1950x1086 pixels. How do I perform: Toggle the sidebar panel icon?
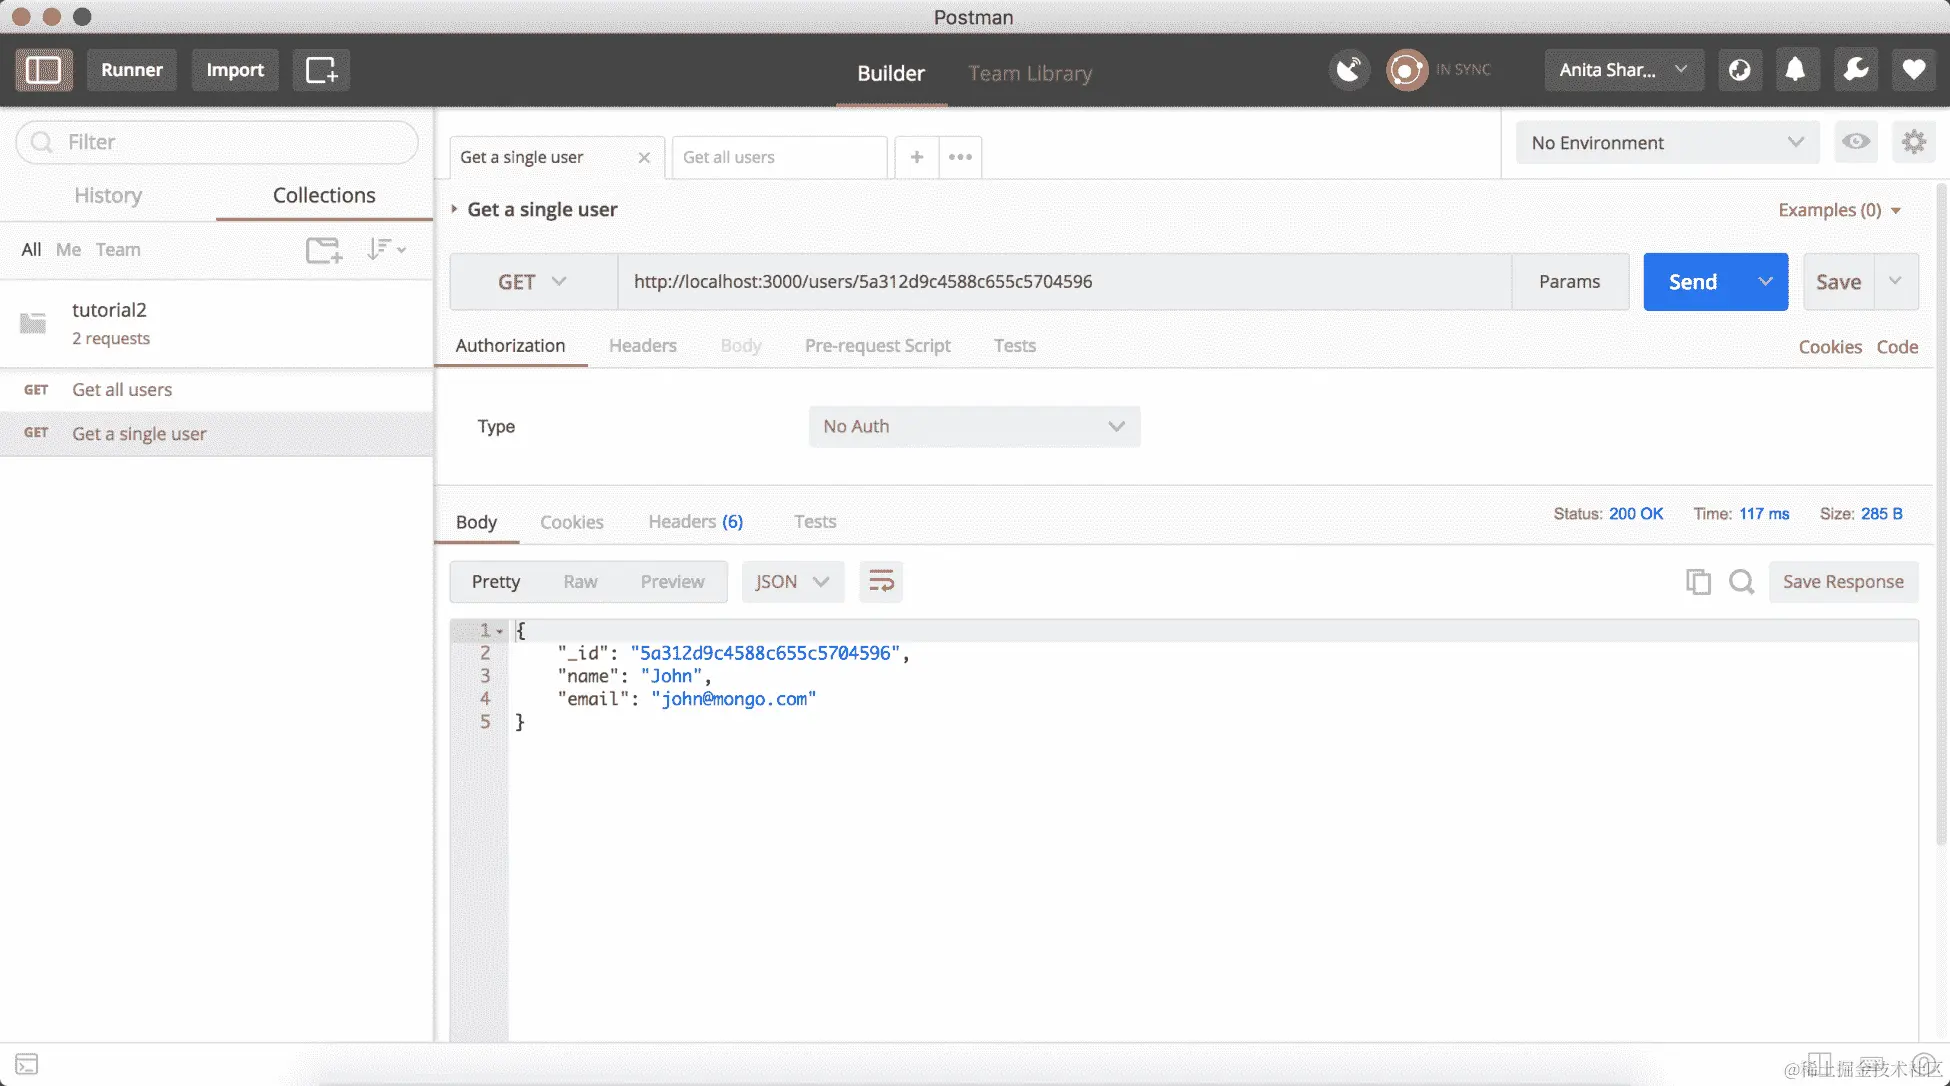43,70
